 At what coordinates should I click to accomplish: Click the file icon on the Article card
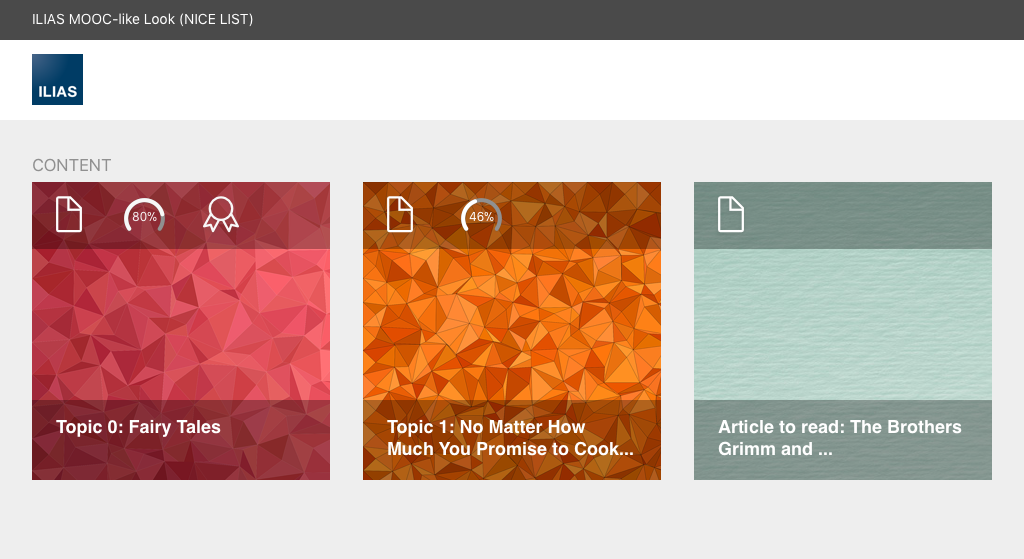click(731, 215)
